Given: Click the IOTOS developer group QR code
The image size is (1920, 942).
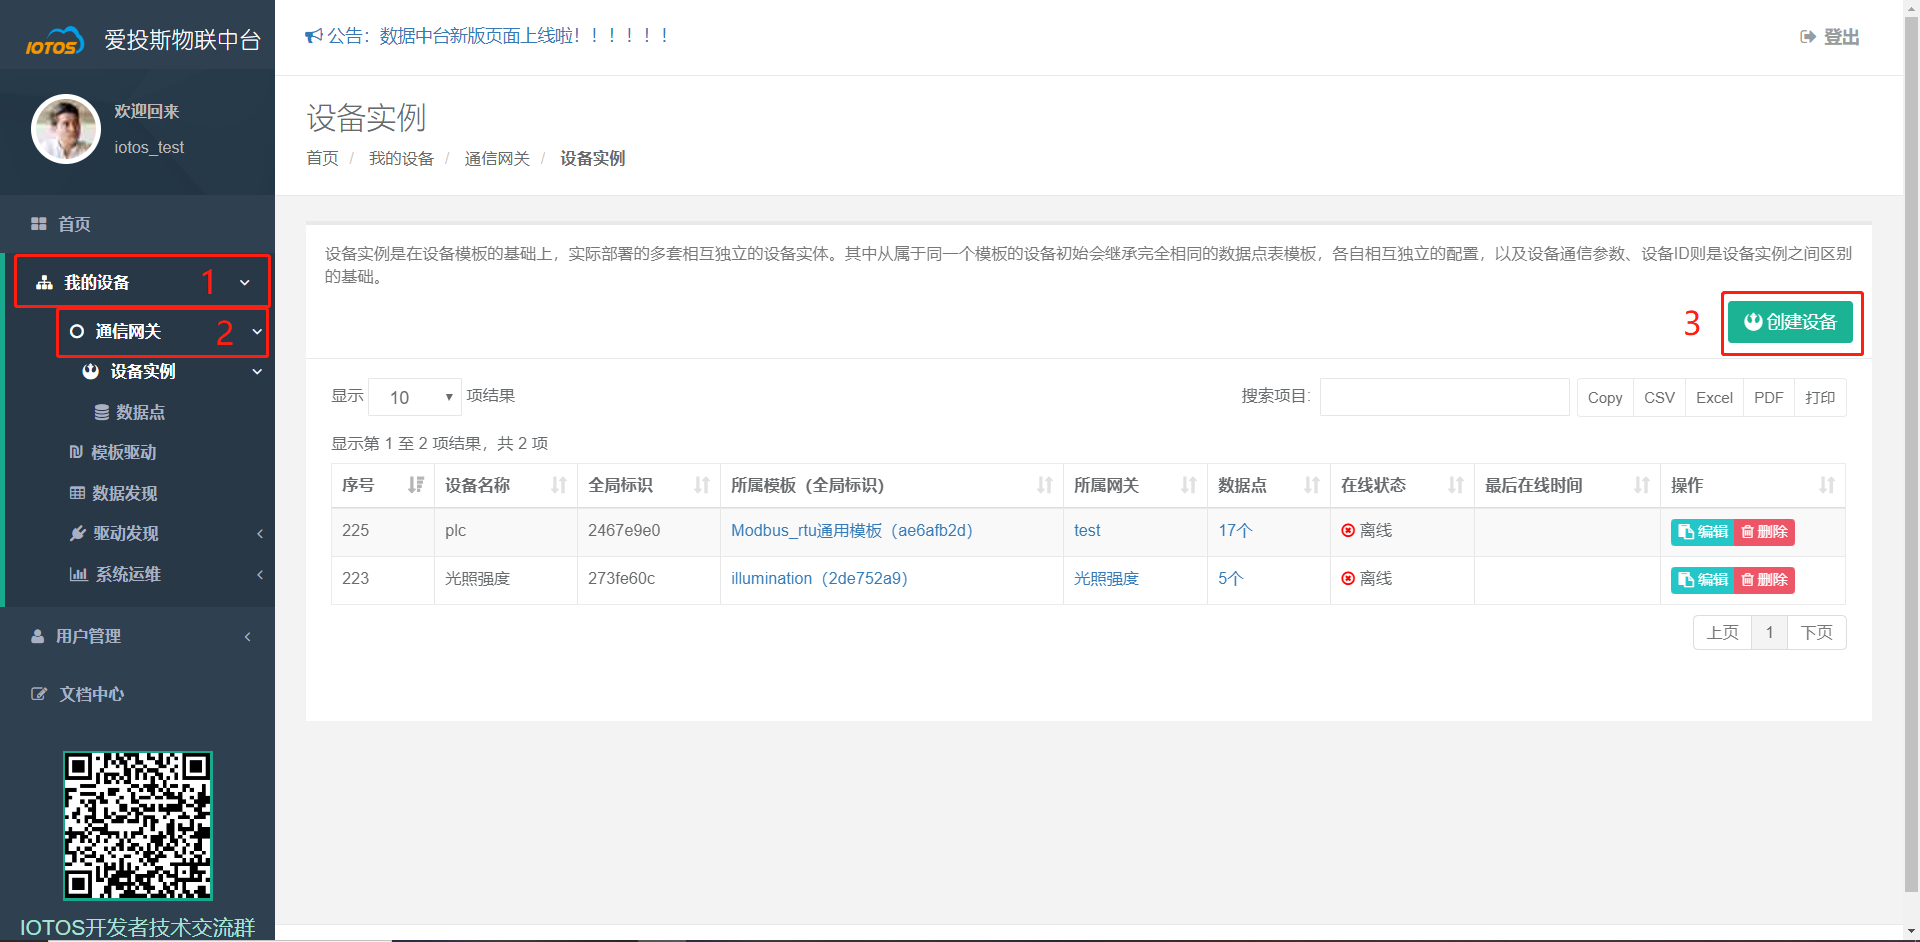Looking at the screenshot, I should click(137, 826).
